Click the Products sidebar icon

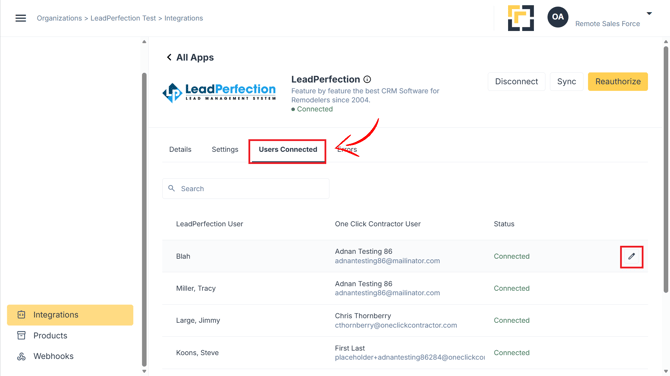(x=21, y=335)
